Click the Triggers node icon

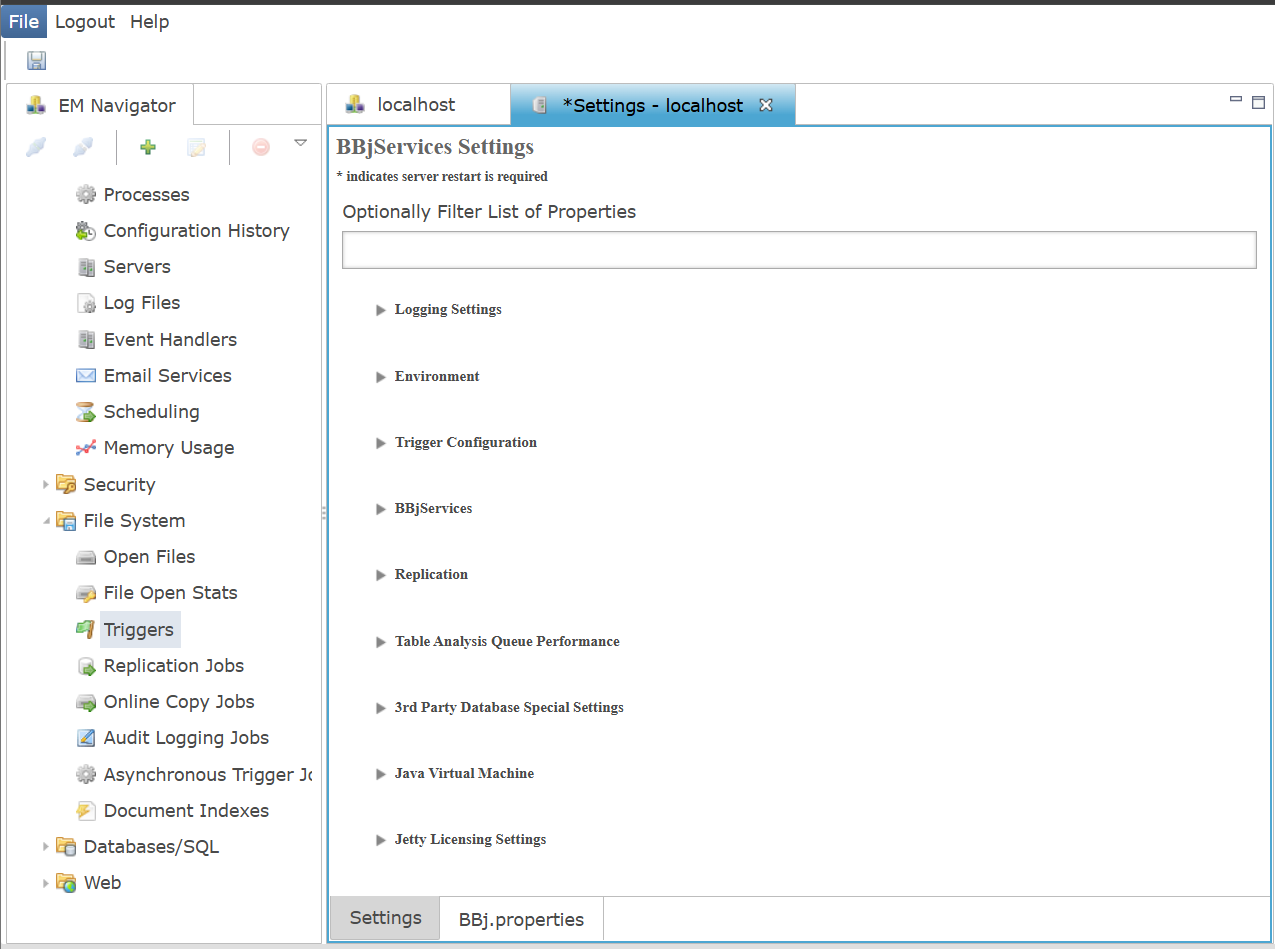86,630
